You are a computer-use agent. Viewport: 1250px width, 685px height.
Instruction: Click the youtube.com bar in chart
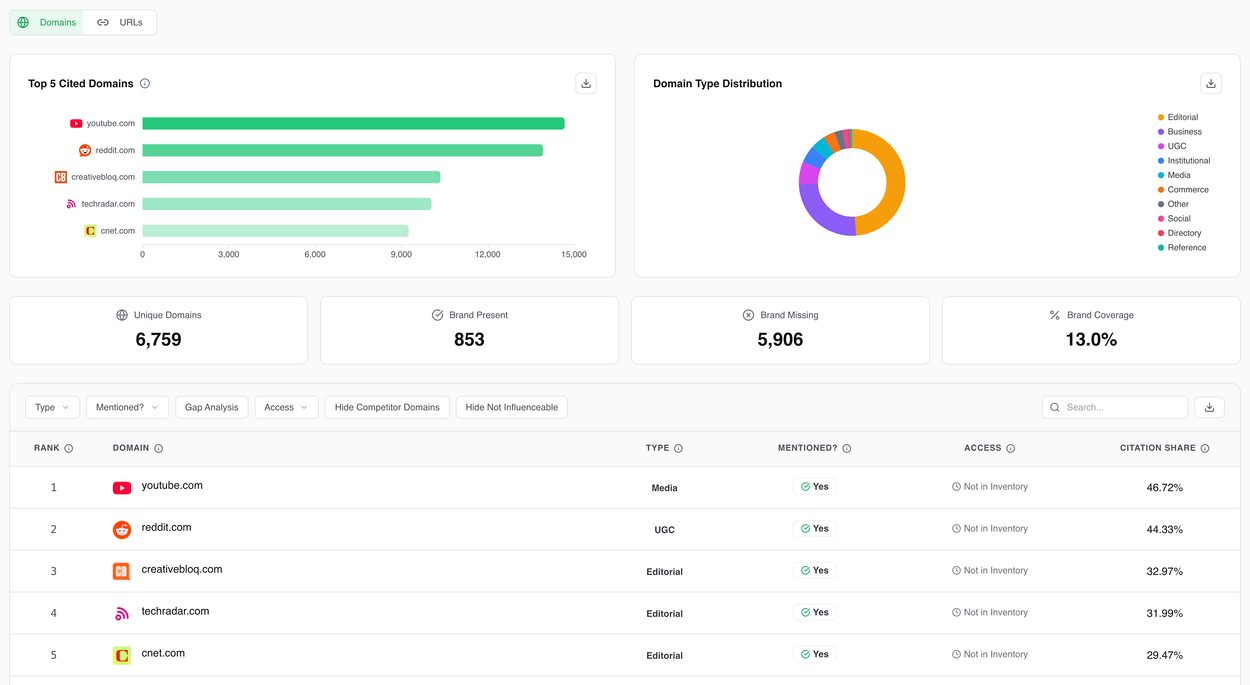[353, 123]
